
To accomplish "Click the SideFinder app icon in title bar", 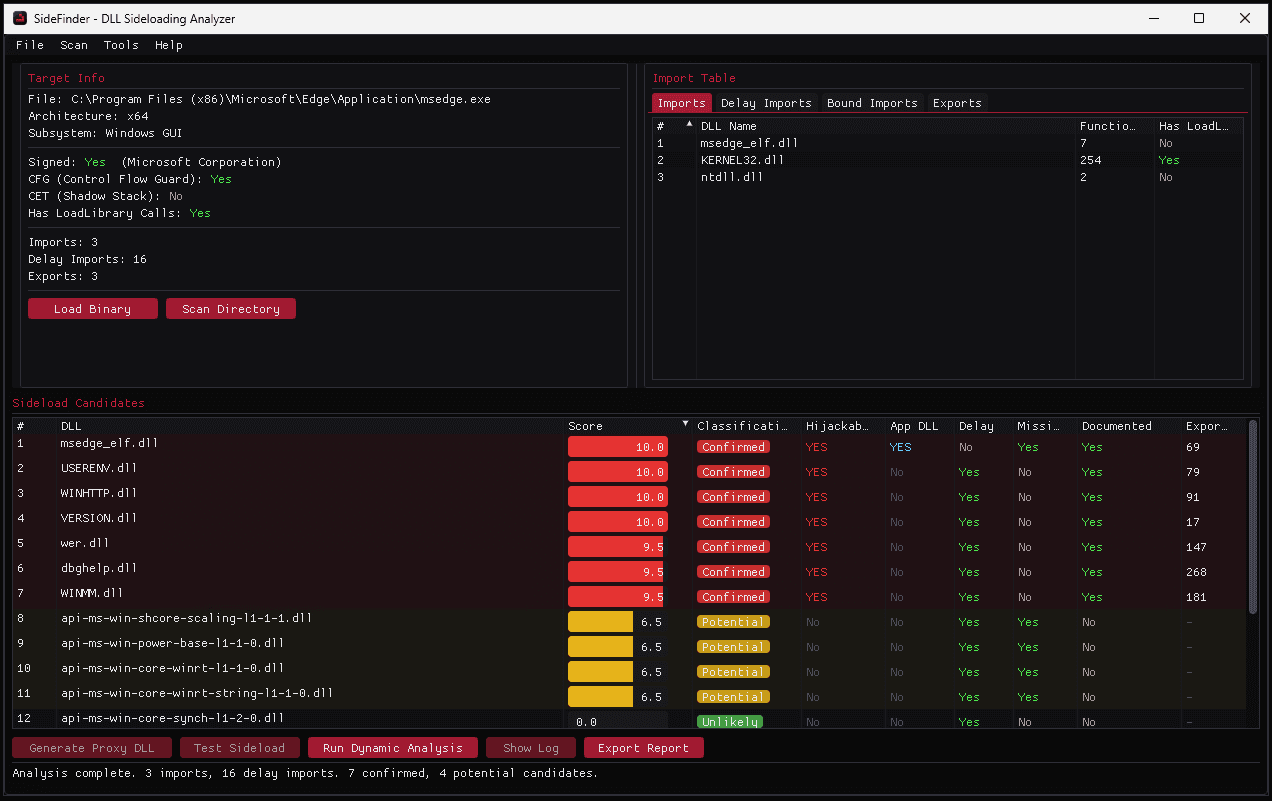I will (x=20, y=18).
